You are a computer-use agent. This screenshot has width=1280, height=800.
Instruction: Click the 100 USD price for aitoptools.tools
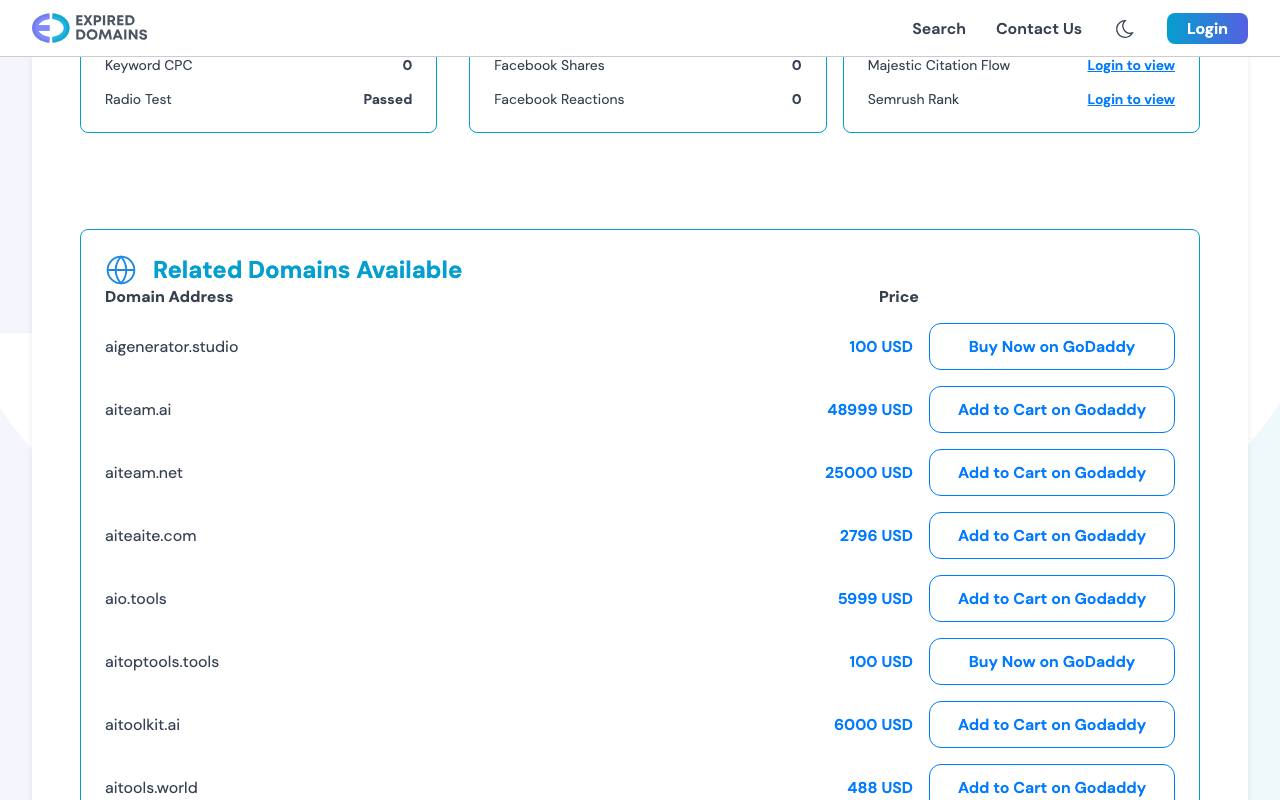(x=881, y=662)
